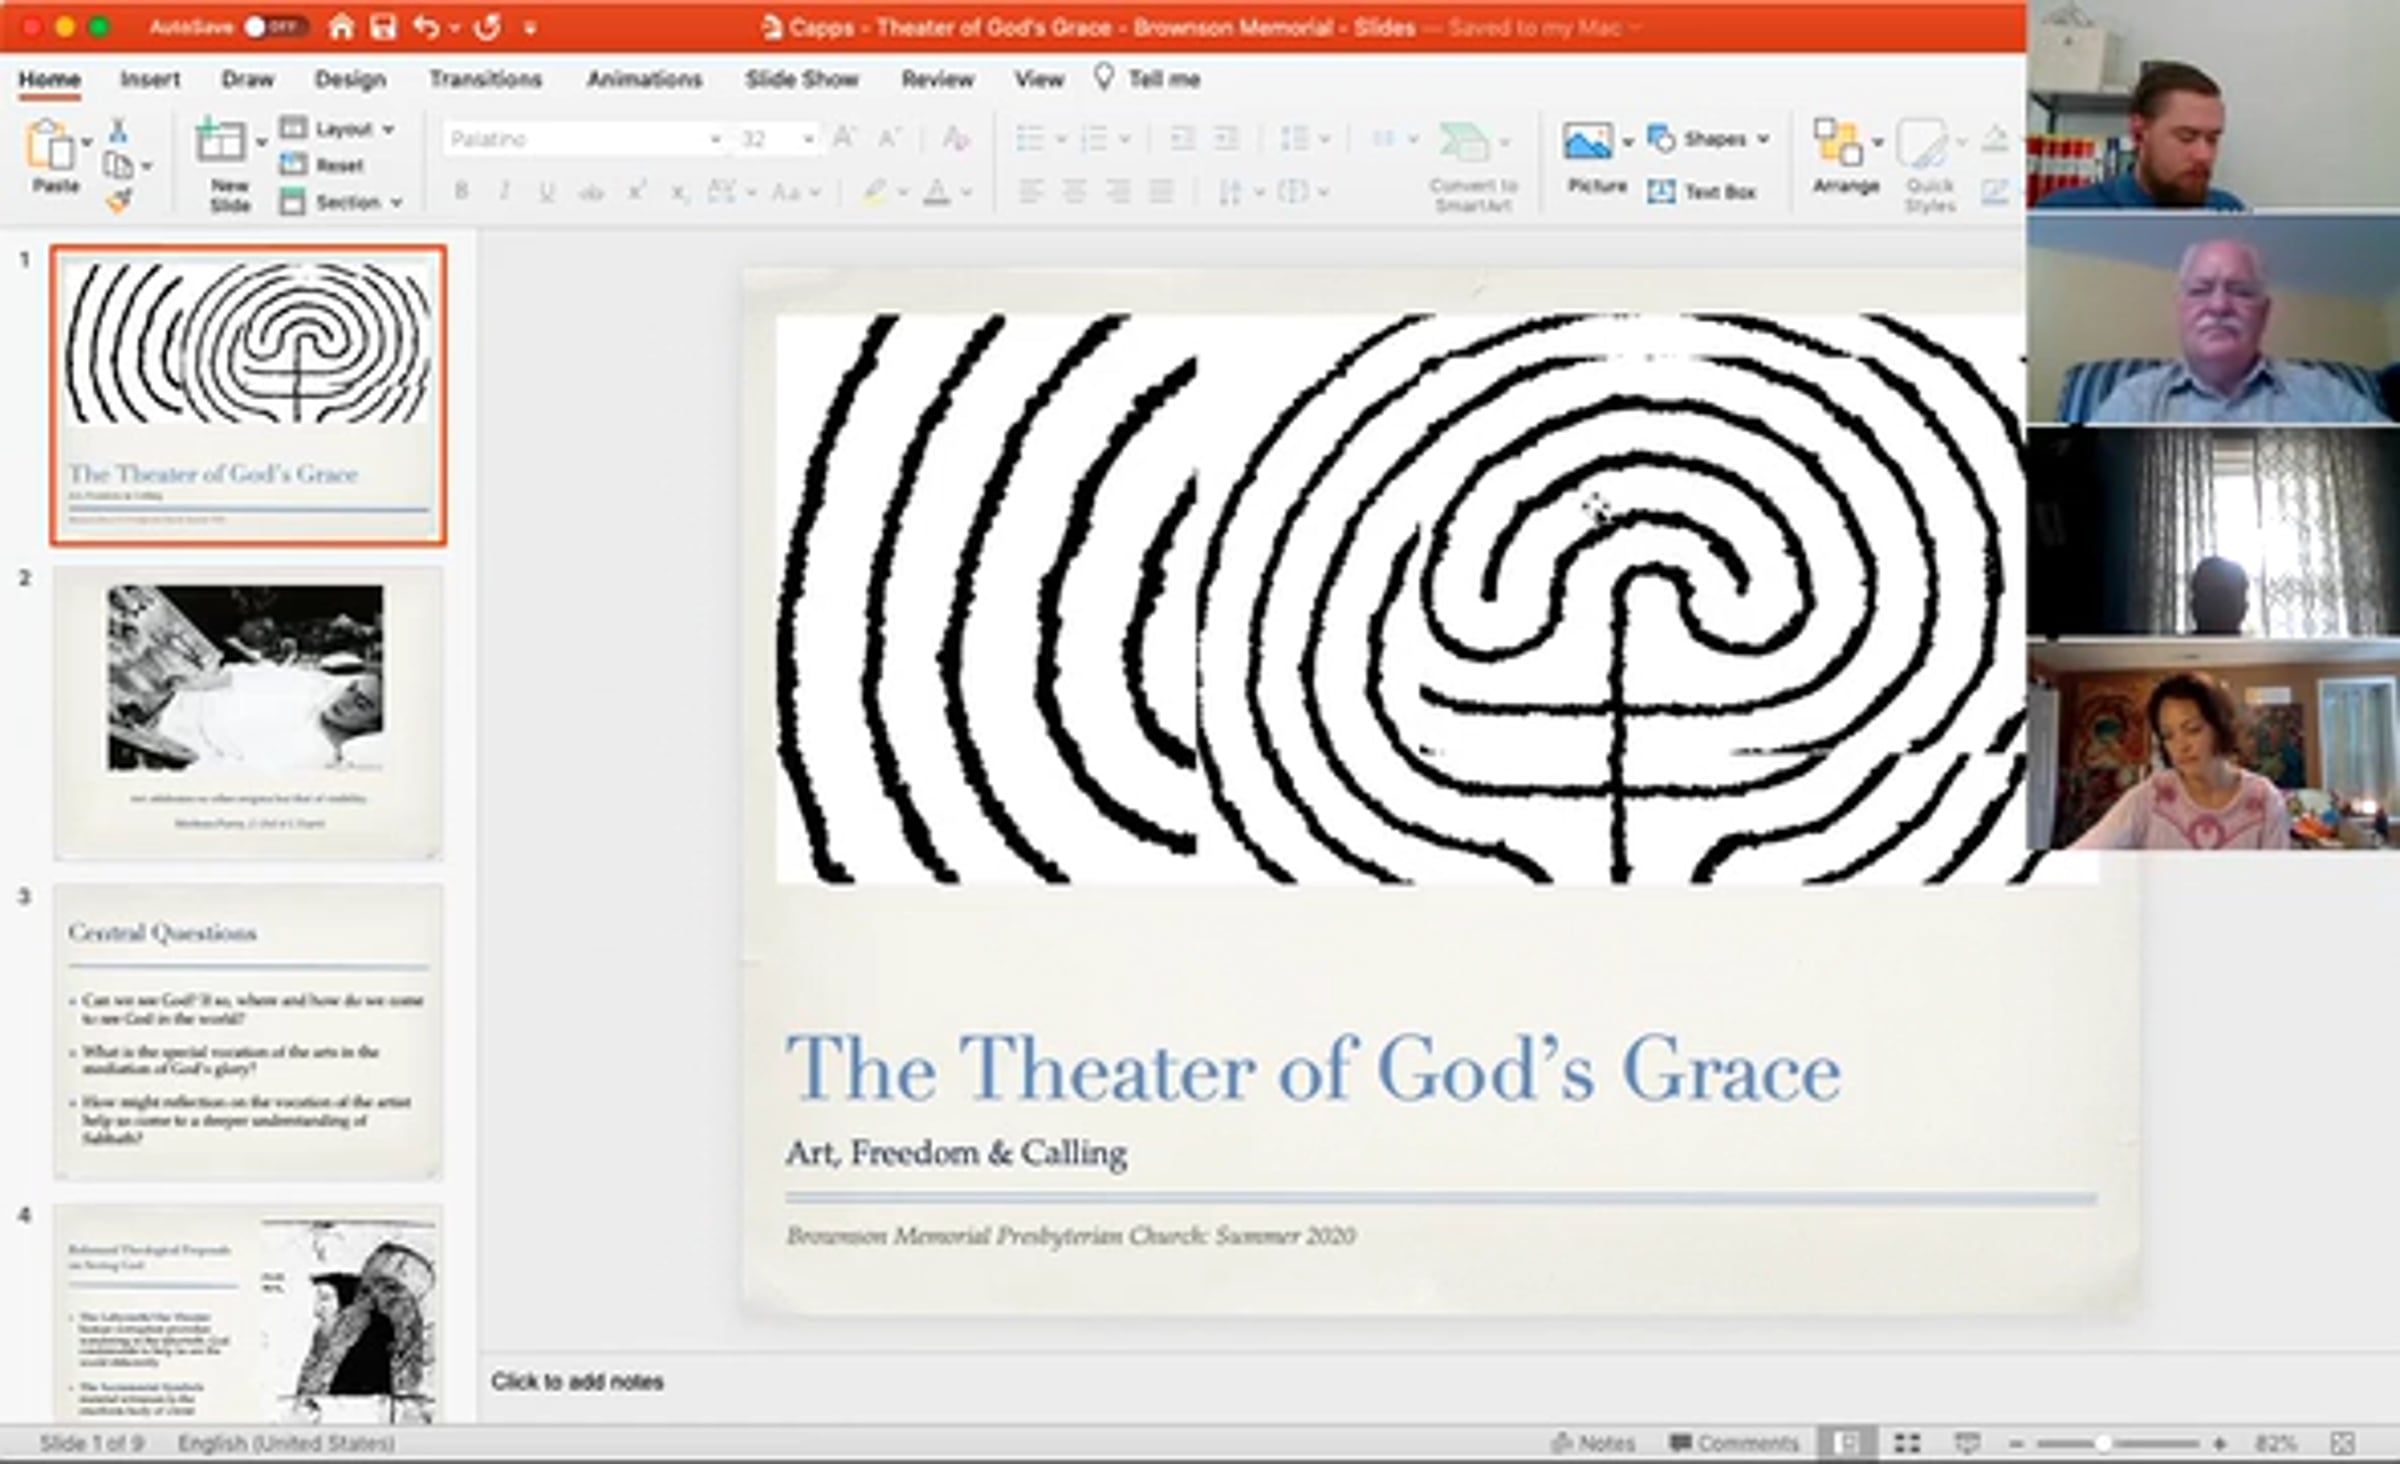Click the Text Box icon
The image size is (2400, 1464).
pos(1662,192)
